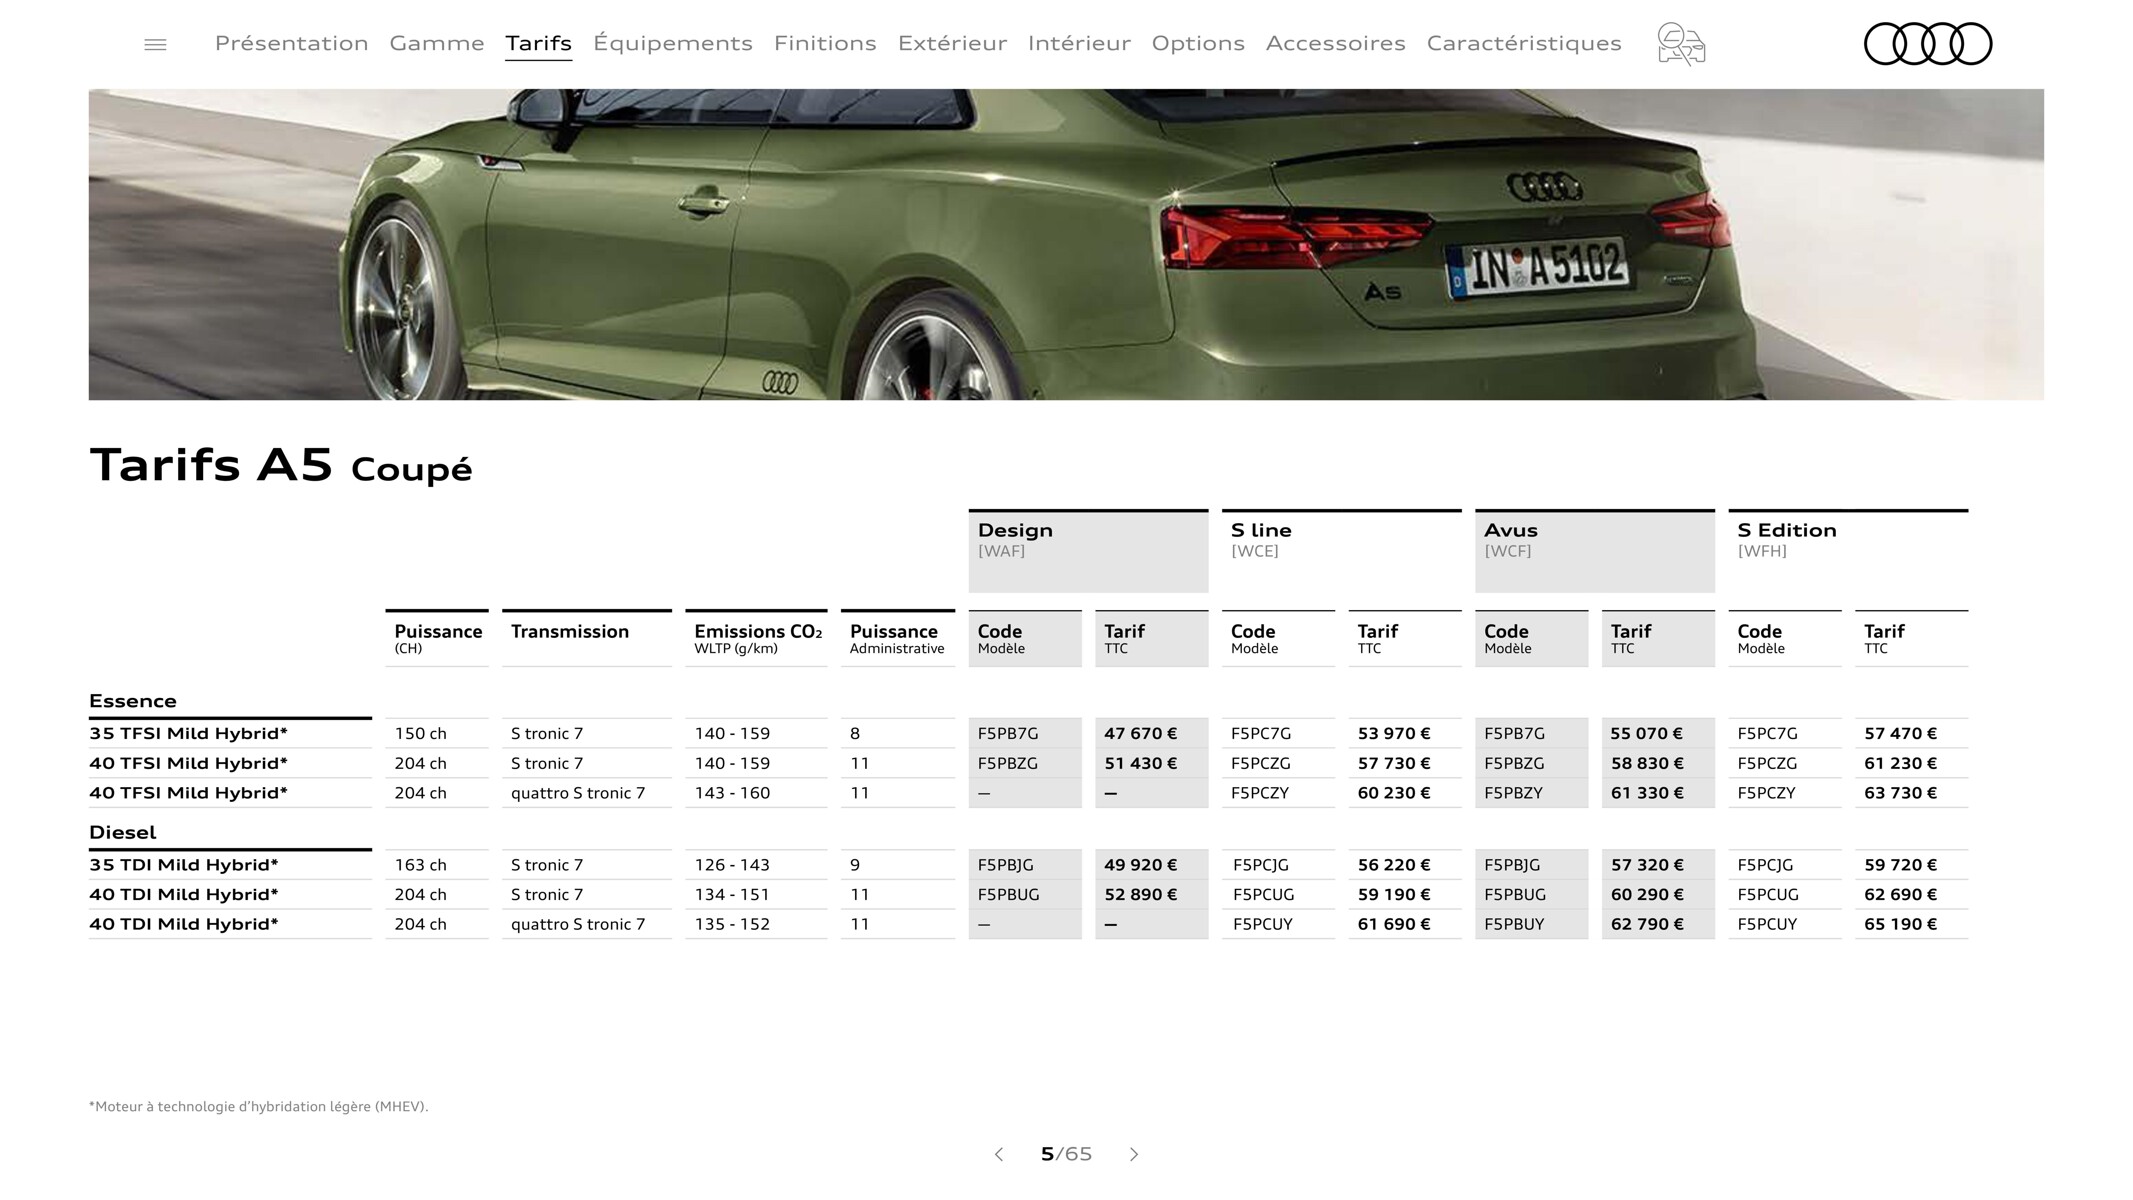Click the MHEV hybridation footnote text
Screen dimensions: 2133x1200
[258, 1106]
